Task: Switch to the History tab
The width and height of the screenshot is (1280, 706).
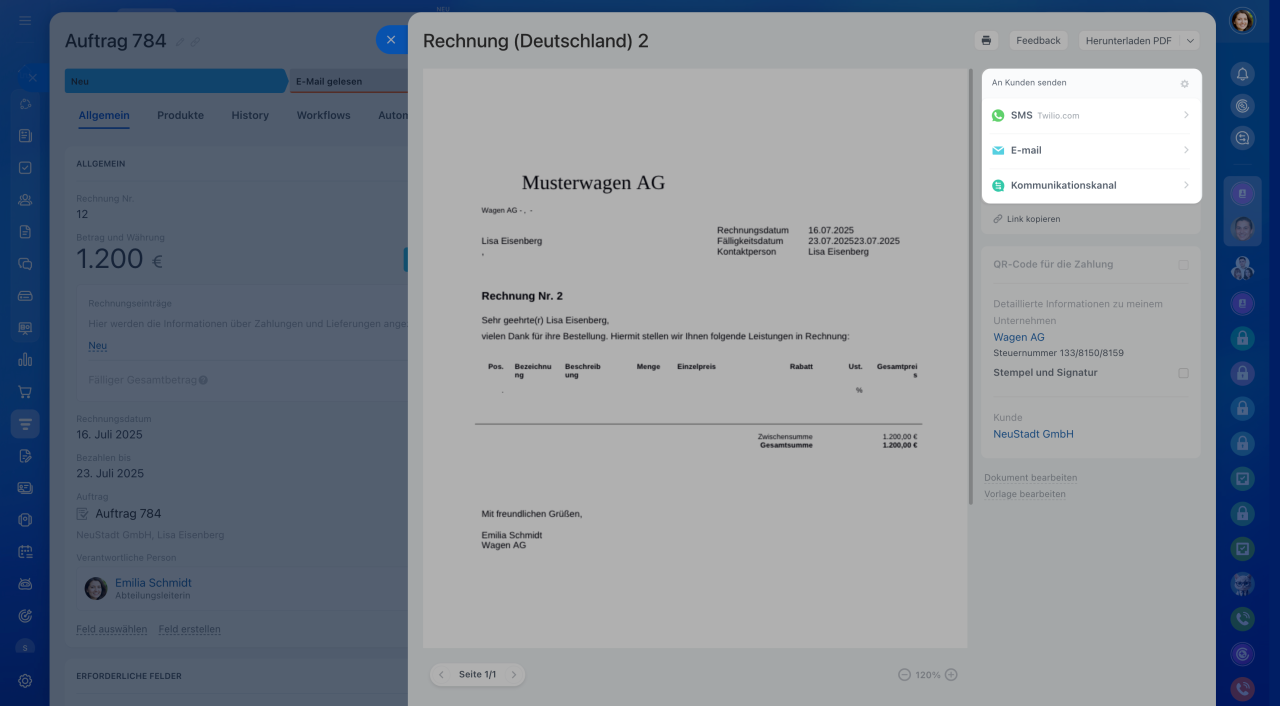Action: click(250, 116)
